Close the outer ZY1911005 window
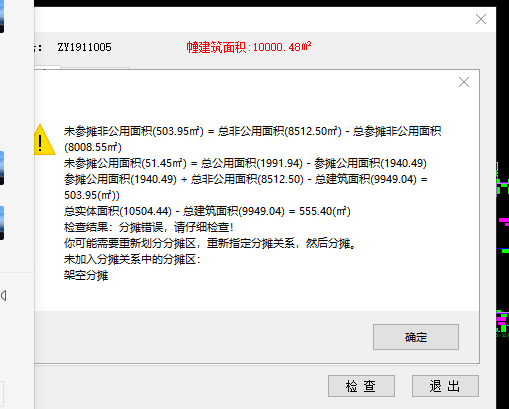 click(481, 19)
